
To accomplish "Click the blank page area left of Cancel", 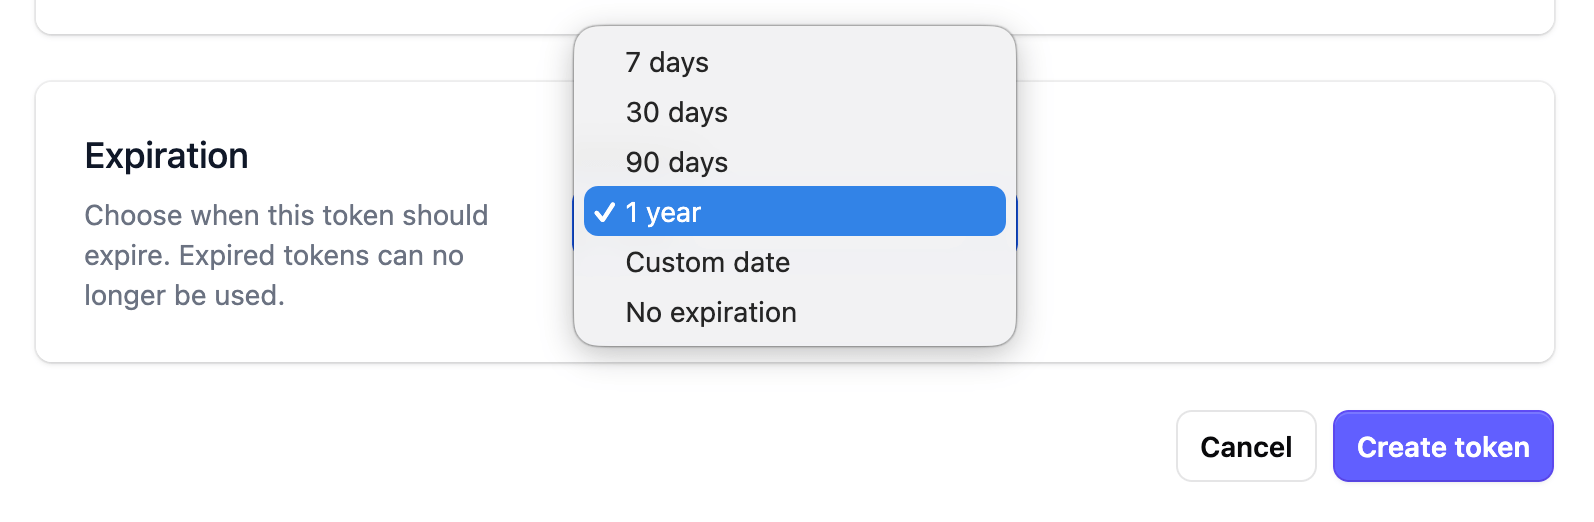I will click(700, 446).
